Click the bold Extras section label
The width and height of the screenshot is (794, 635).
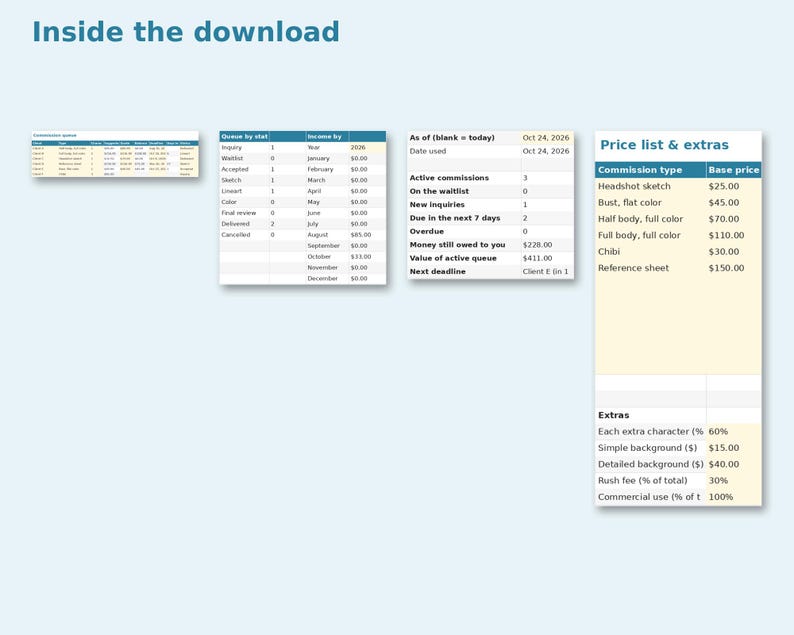(613, 415)
